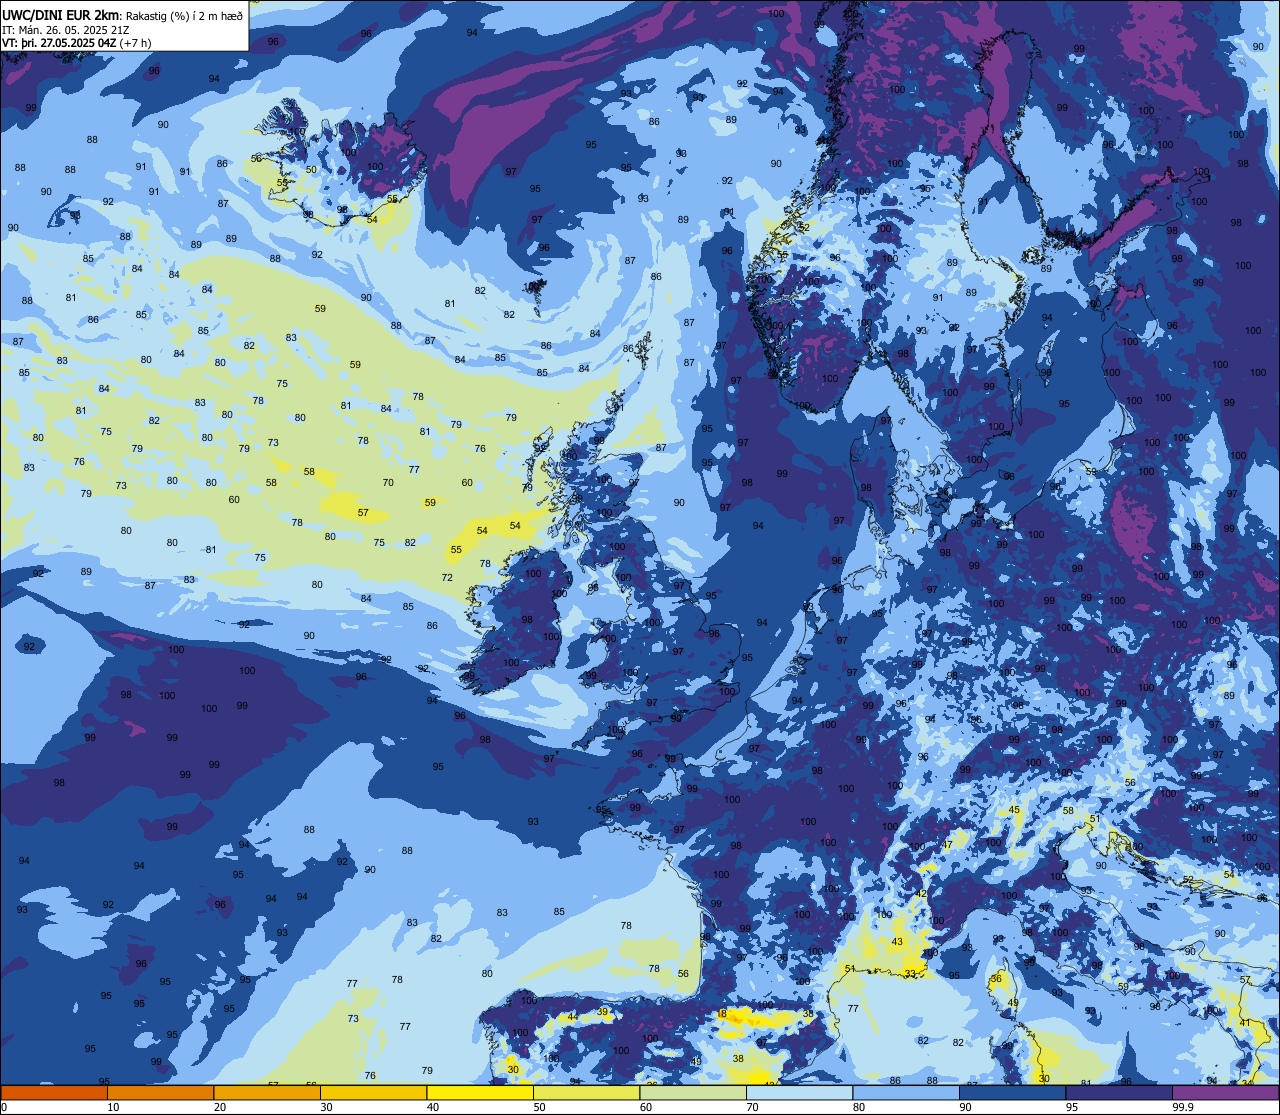Click the humidity value "43" on the map
1280x1115 pixels.
click(x=897, y=942)
